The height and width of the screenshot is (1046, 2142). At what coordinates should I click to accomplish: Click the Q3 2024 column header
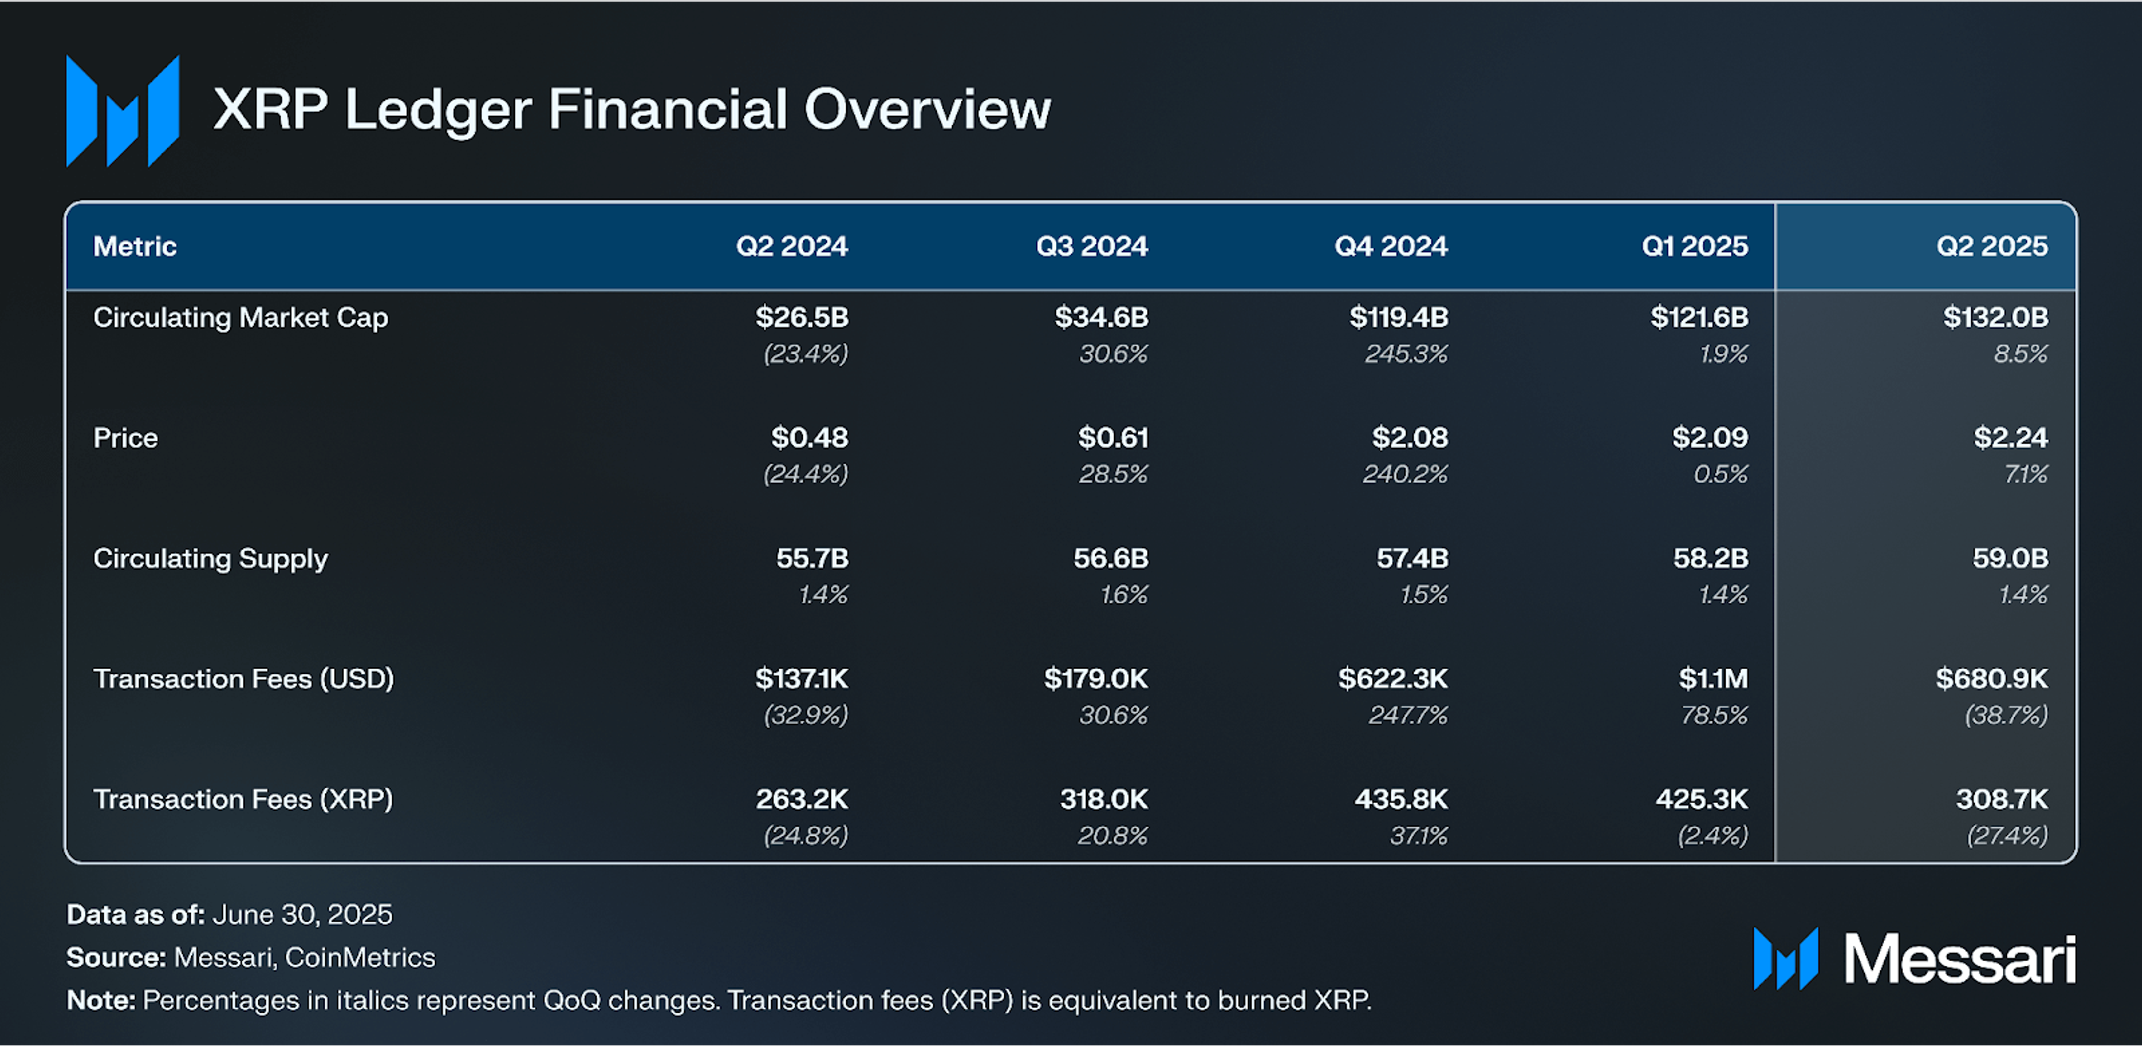(1092, 246)
